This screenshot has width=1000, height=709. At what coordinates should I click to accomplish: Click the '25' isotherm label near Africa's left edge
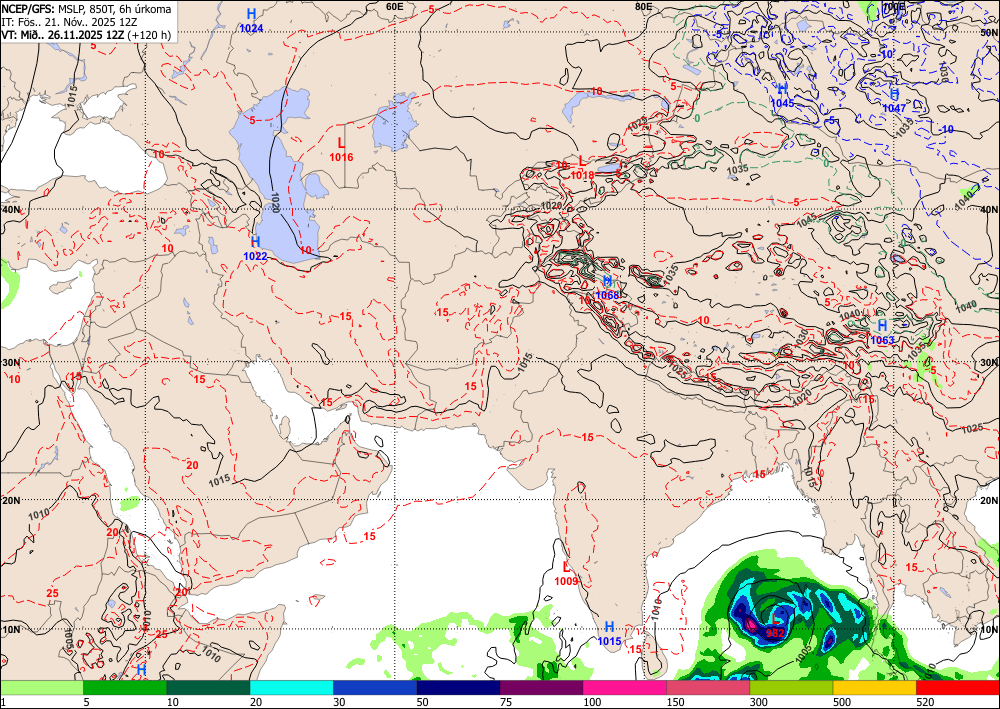coord(52,594)
